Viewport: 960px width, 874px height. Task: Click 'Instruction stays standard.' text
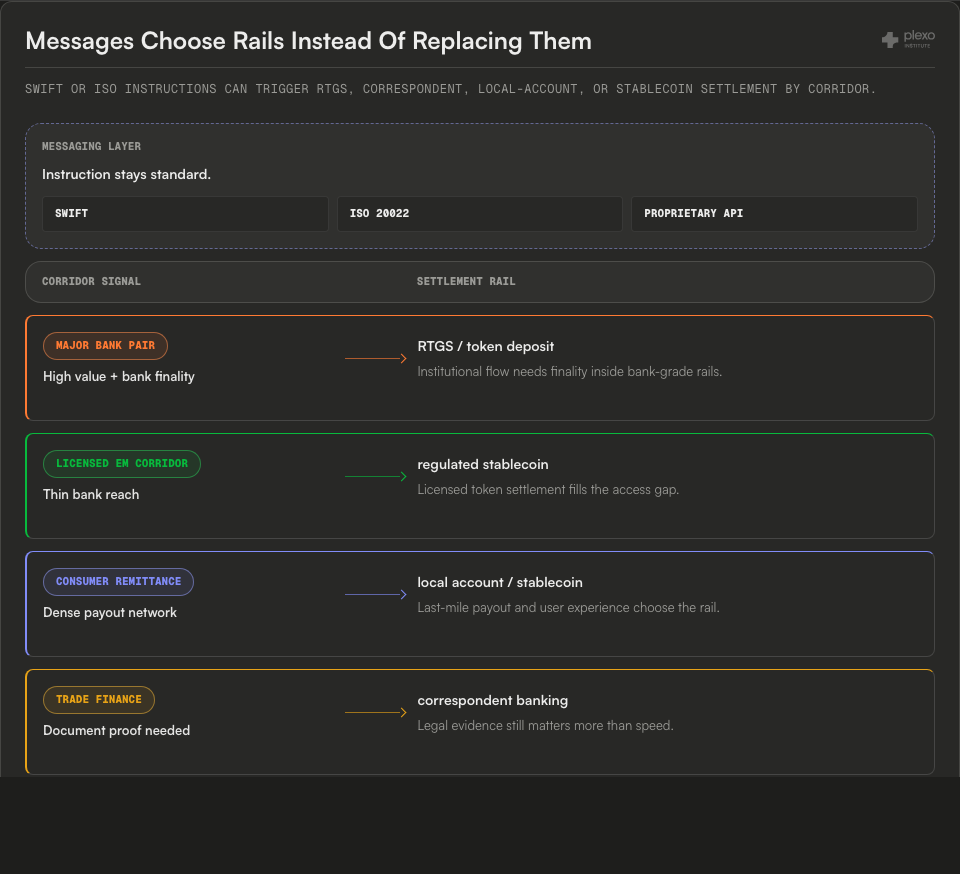[126, 174]
